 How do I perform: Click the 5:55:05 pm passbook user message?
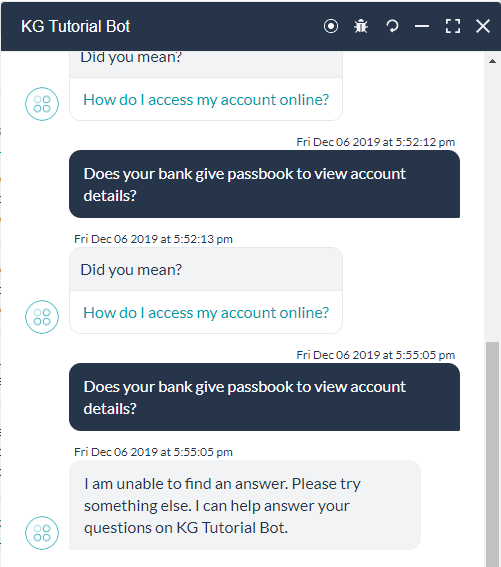(x=264, y=397)
